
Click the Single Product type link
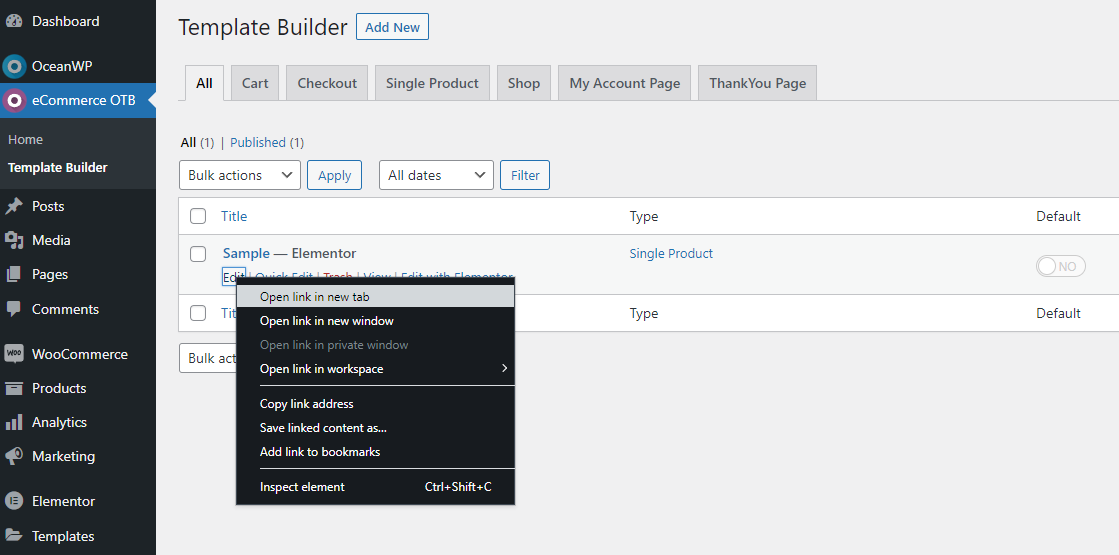click(671, 253)
